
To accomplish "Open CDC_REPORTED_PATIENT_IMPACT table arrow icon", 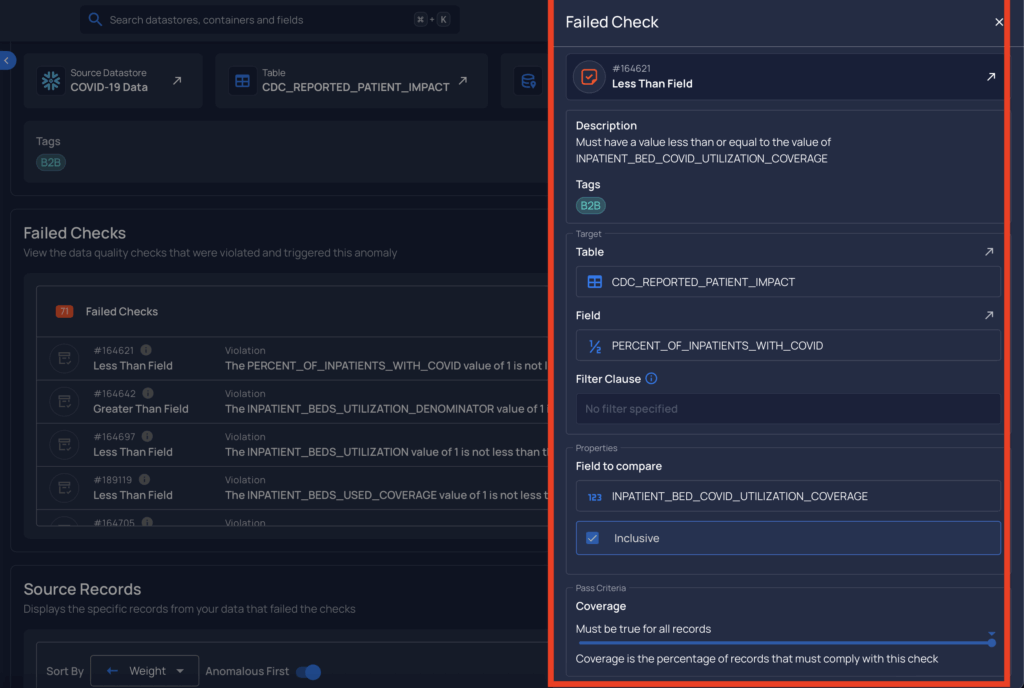I will click(x=462, y=81).
